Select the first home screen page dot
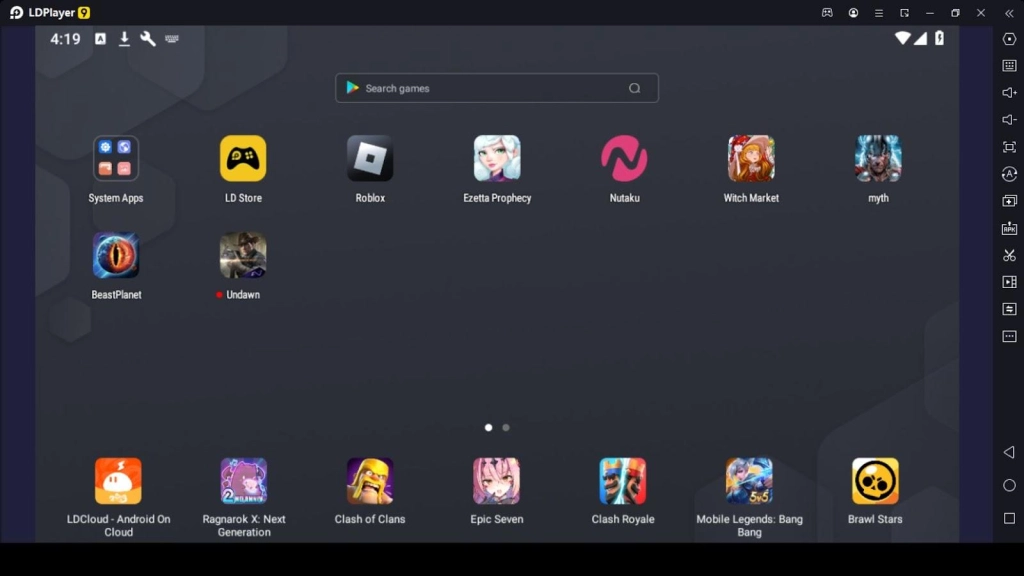 point(488,428)
